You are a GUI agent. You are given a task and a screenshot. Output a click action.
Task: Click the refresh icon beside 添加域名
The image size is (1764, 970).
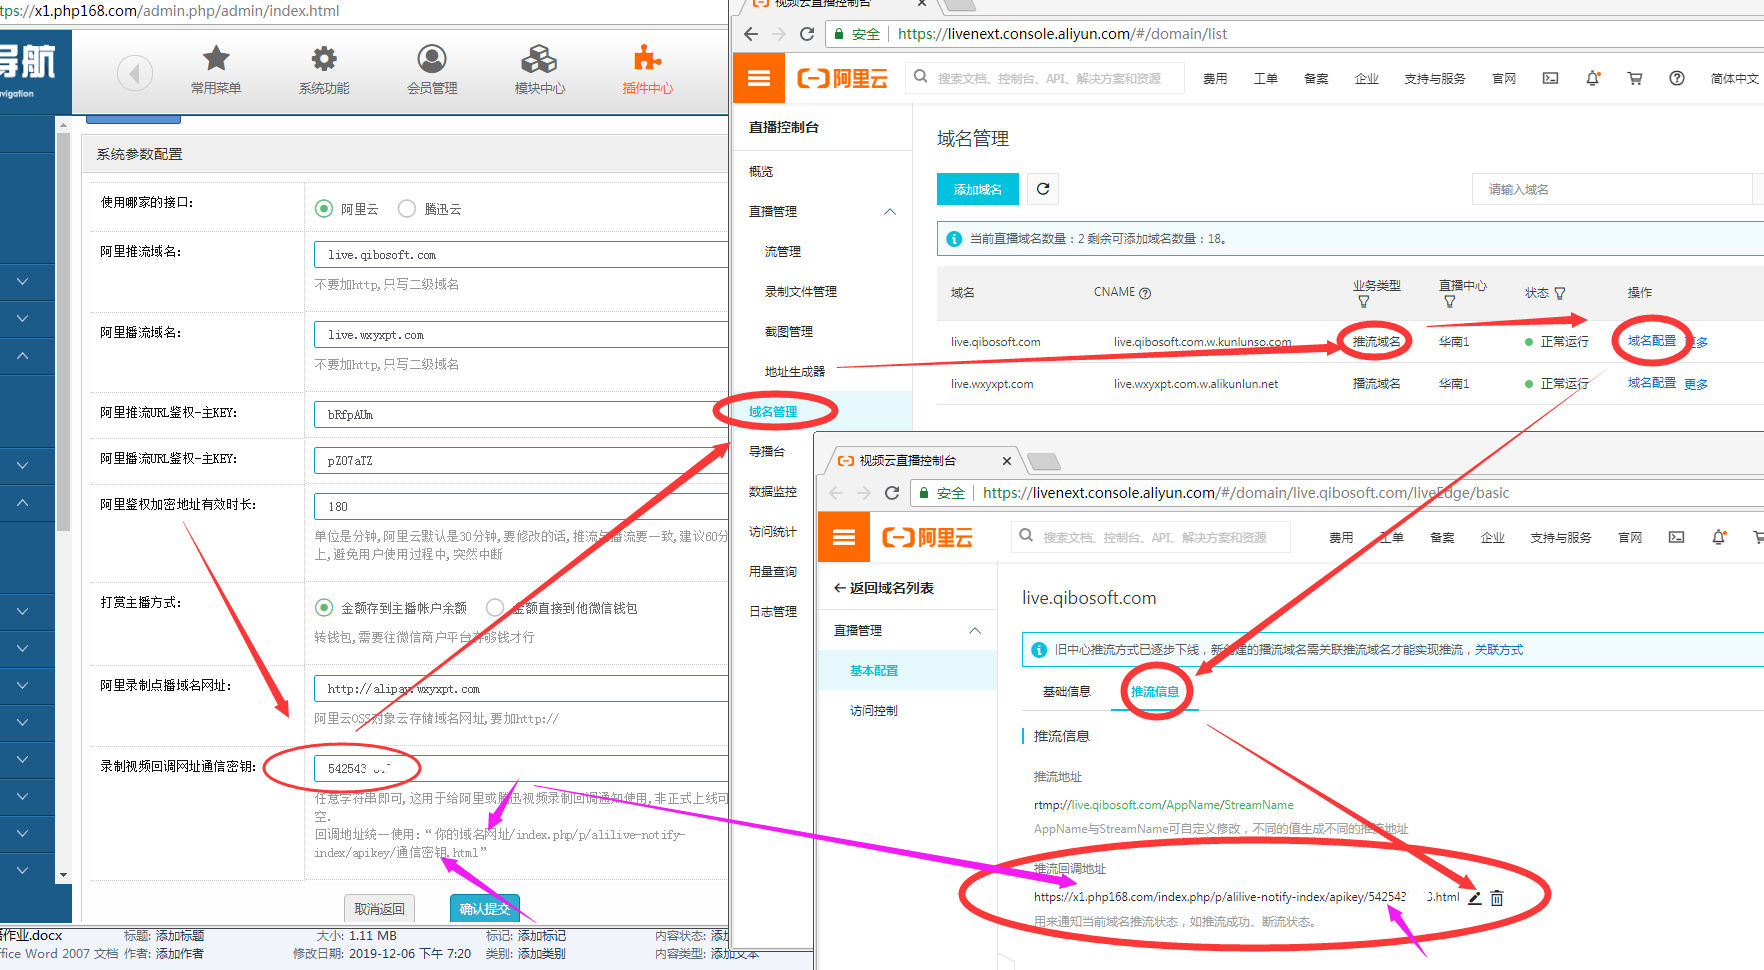(1043, 189)
